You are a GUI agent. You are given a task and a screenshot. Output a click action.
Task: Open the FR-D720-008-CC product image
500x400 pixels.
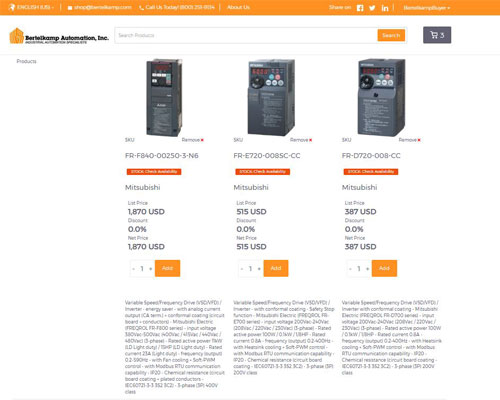381,97
